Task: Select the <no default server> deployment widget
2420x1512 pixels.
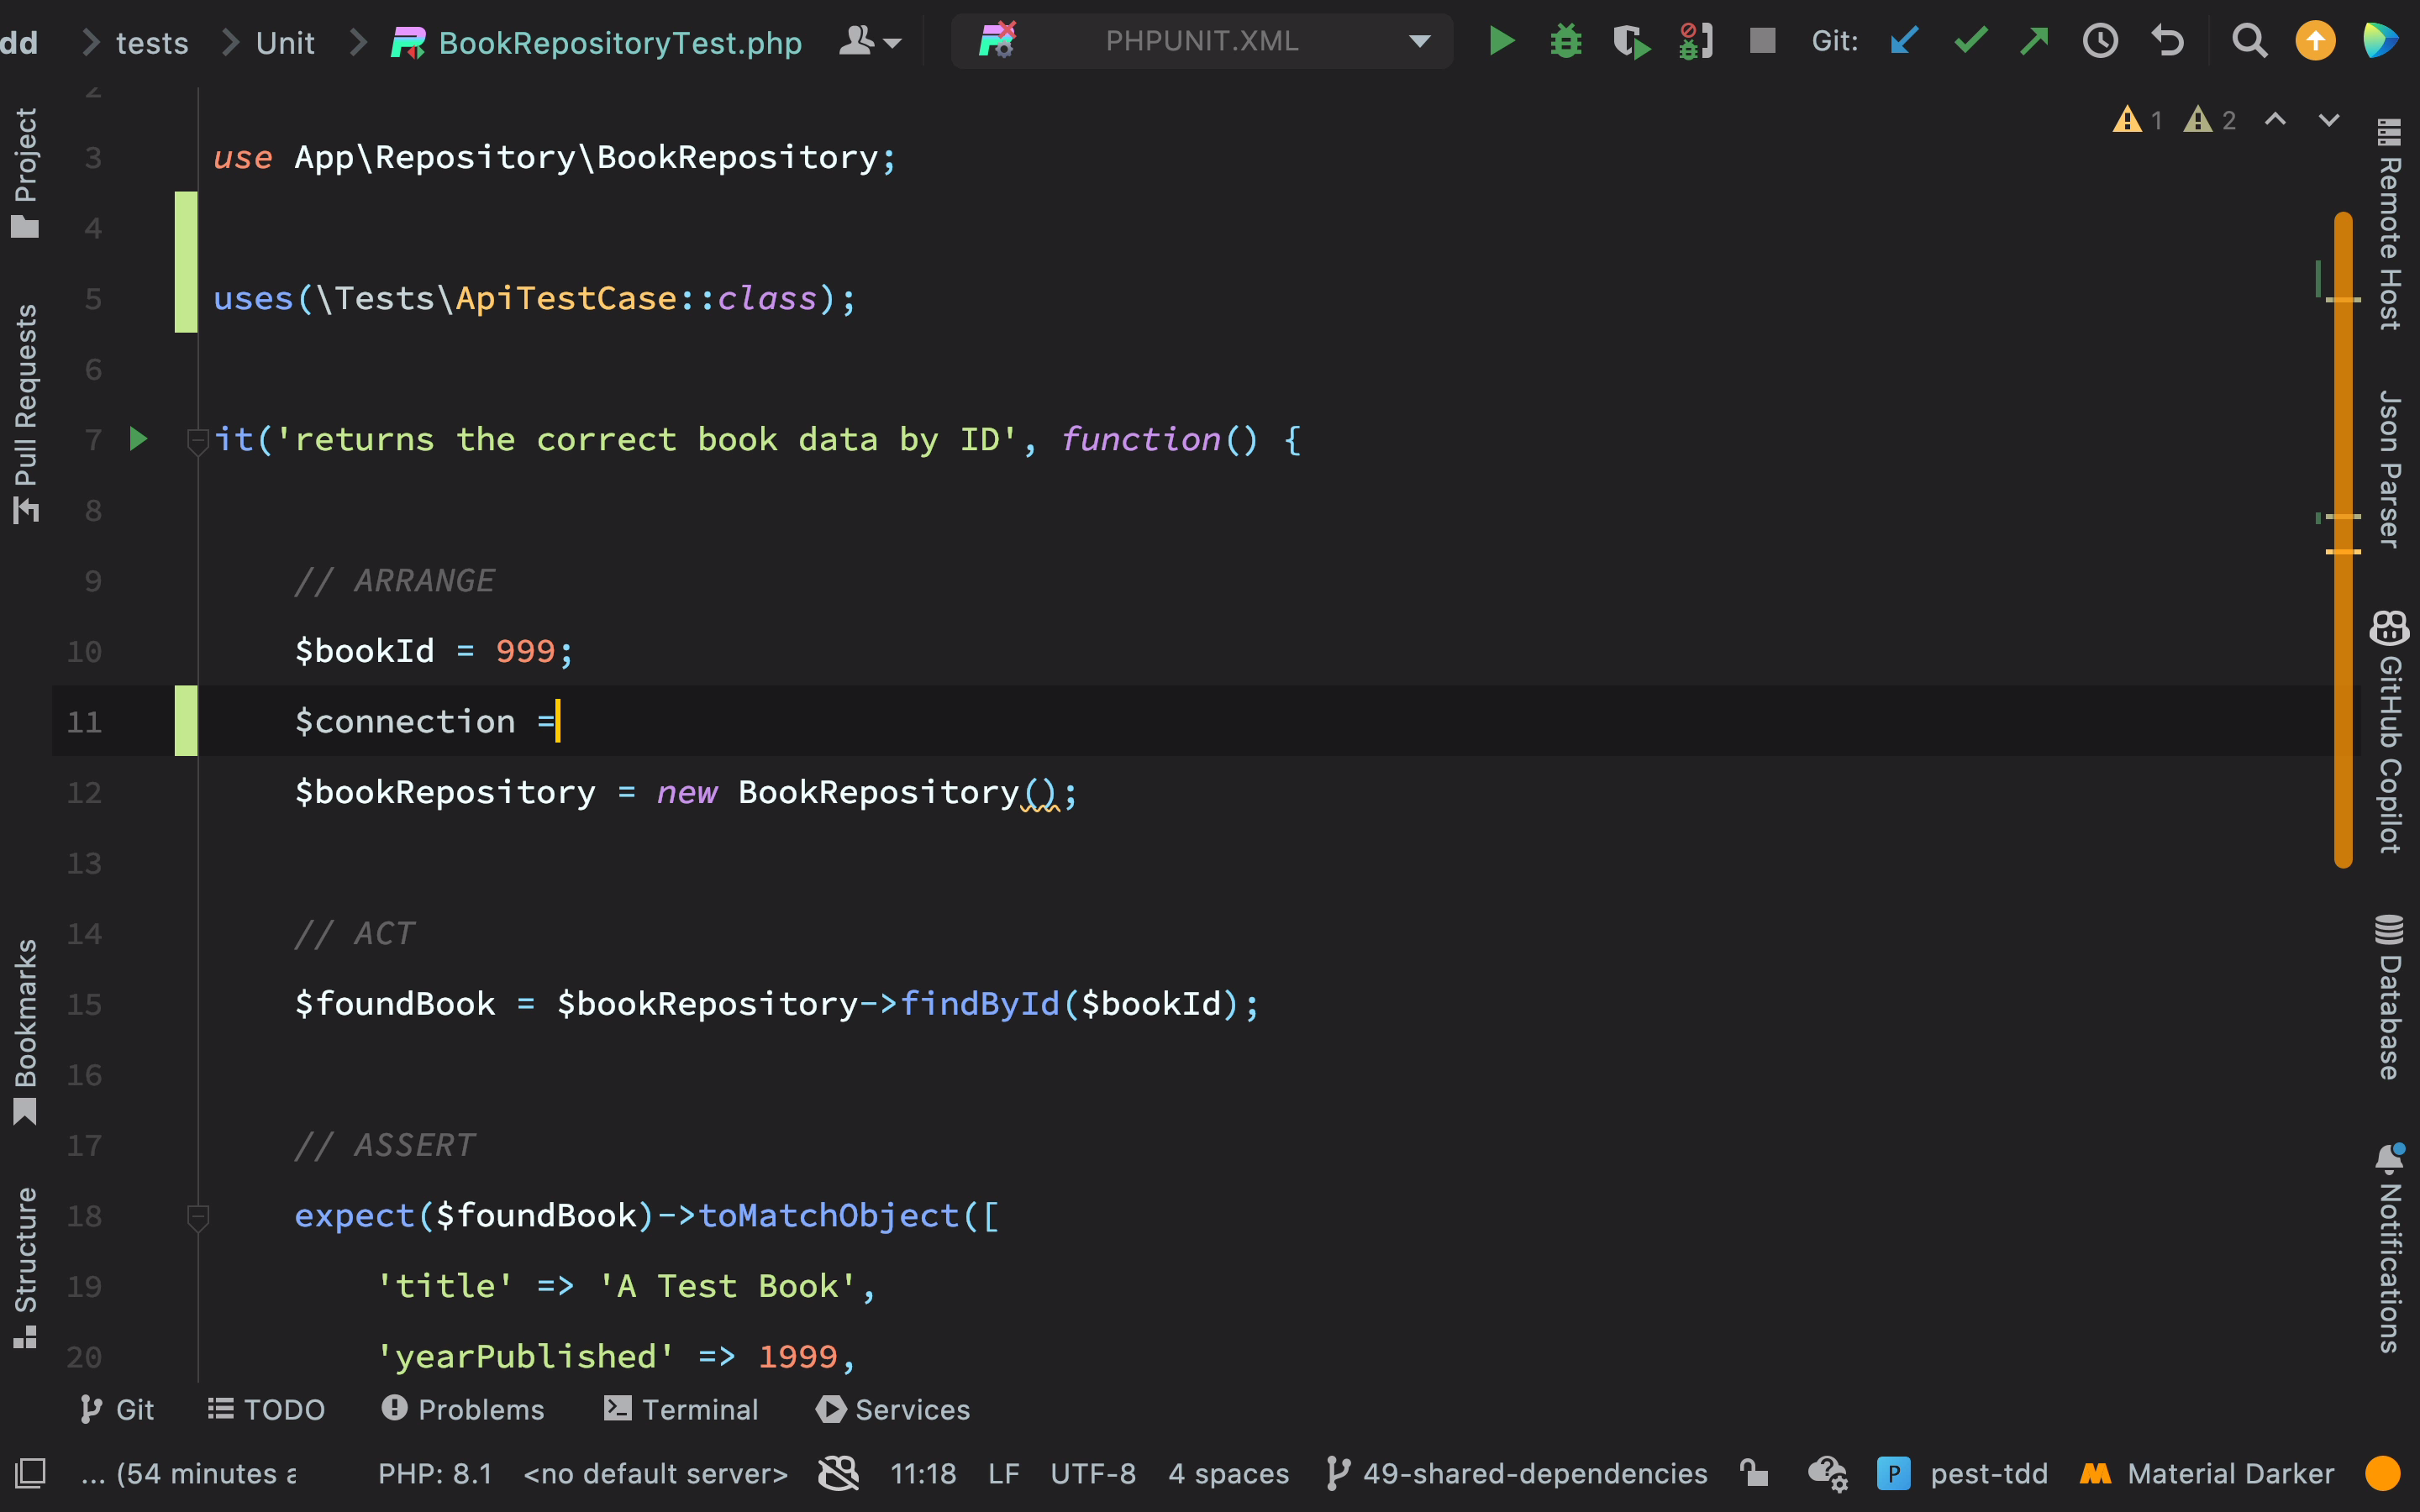Action: coord(656,1473)
